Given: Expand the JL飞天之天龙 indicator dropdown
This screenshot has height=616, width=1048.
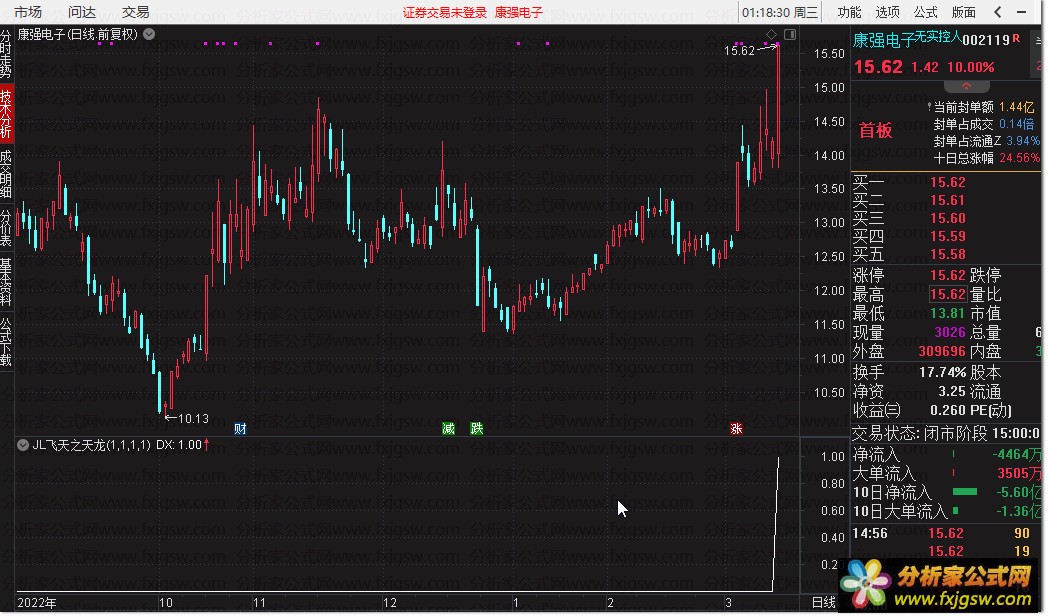Looking at the screenshot, I should [23, 445].
